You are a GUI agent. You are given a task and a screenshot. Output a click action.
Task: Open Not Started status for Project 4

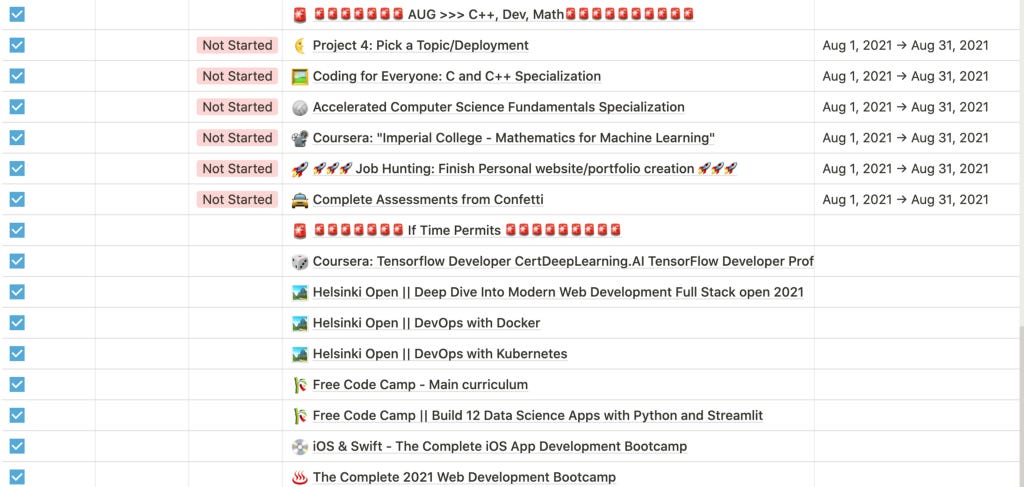[237, 45]
